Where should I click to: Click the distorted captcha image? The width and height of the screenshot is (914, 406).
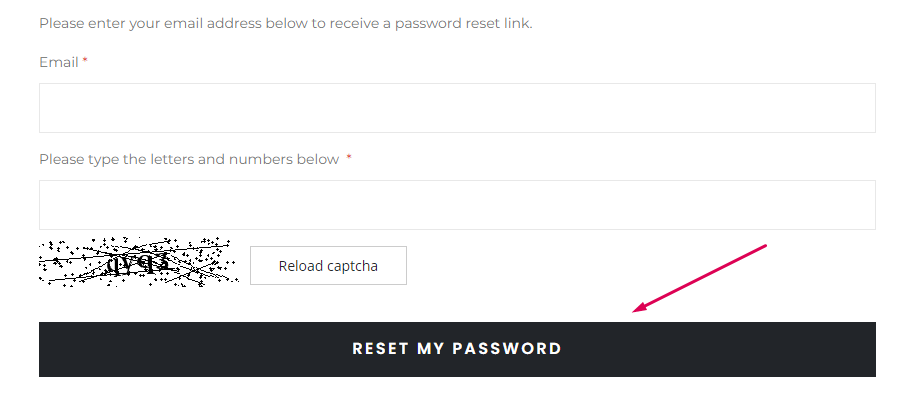point(139,262)
